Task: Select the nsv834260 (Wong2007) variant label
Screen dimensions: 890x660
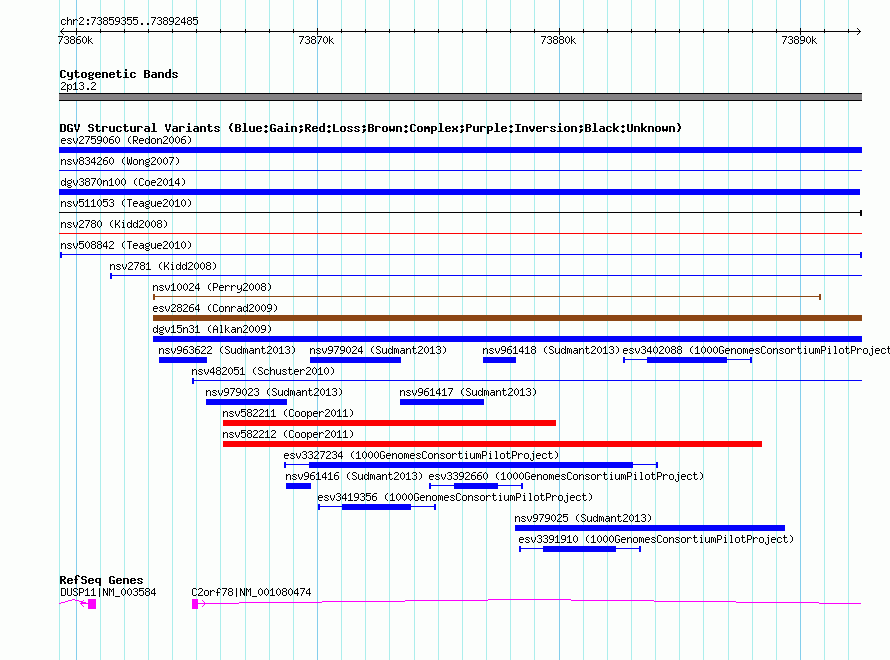Action: click(120, 161)
